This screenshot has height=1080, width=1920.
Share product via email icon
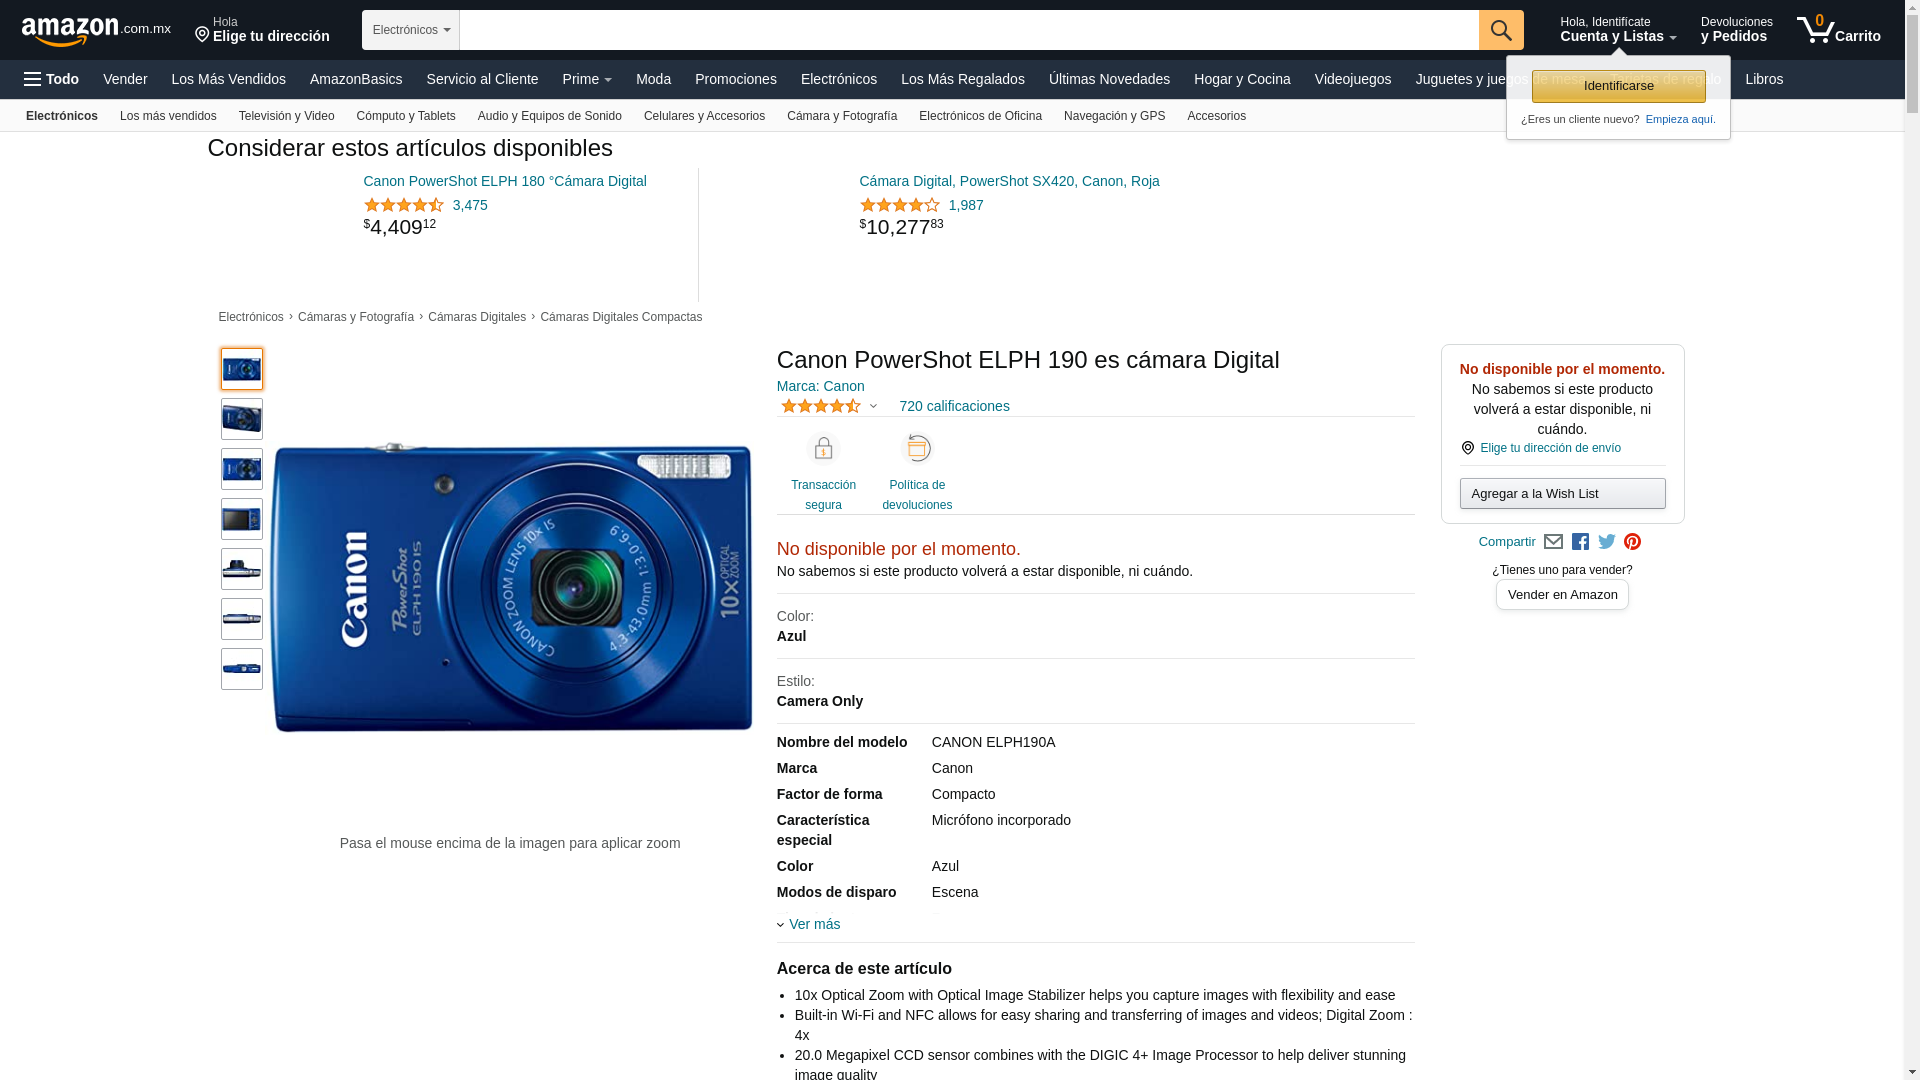[1553, 542]
